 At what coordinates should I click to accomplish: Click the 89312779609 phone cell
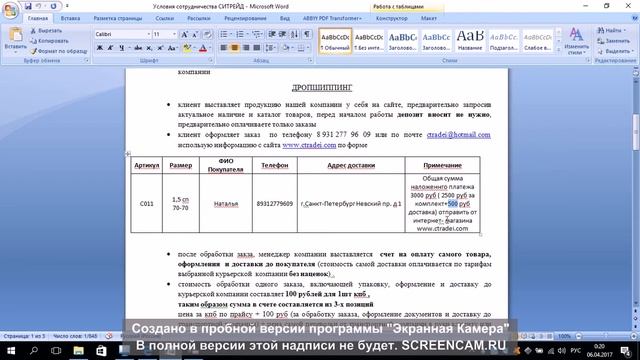point(275,204)
